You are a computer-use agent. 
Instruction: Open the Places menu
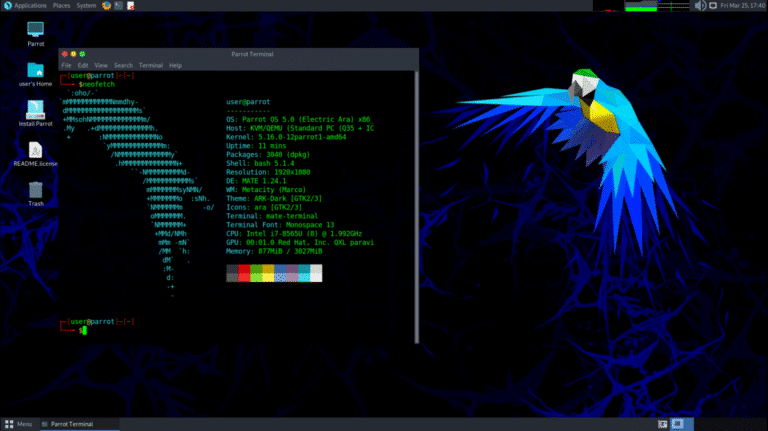[x=61, y=5]
